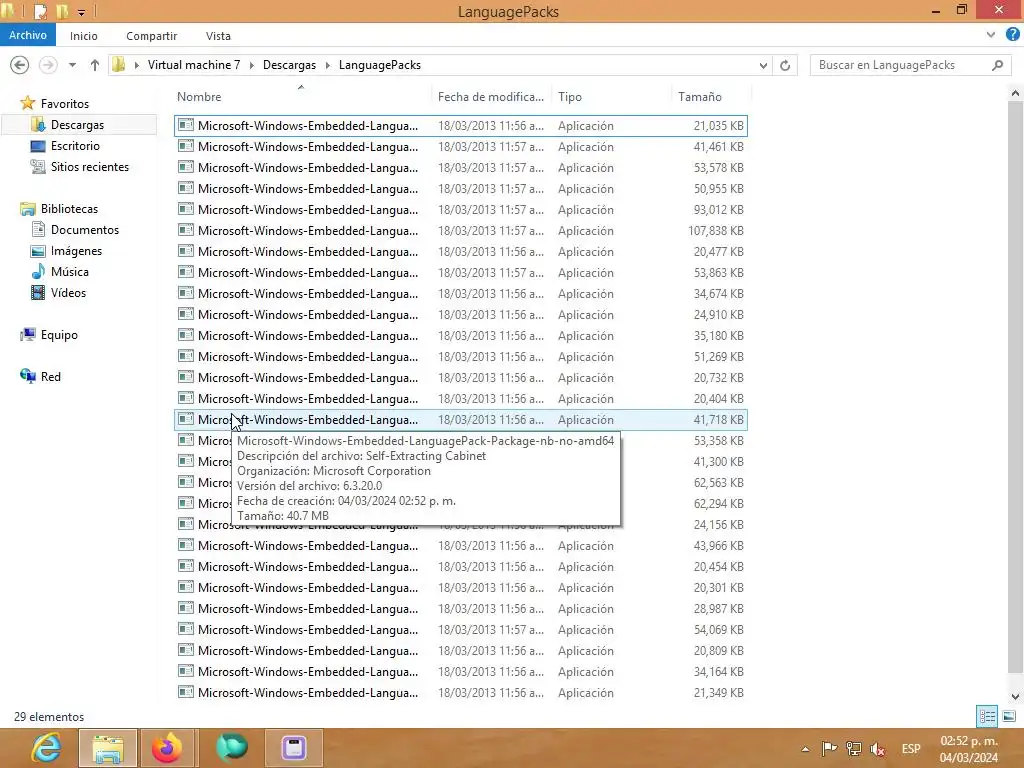Click the file icon of the 24,910 KB file
The width and height of the screenshot is (1024, 768).
tap(186, 314)
